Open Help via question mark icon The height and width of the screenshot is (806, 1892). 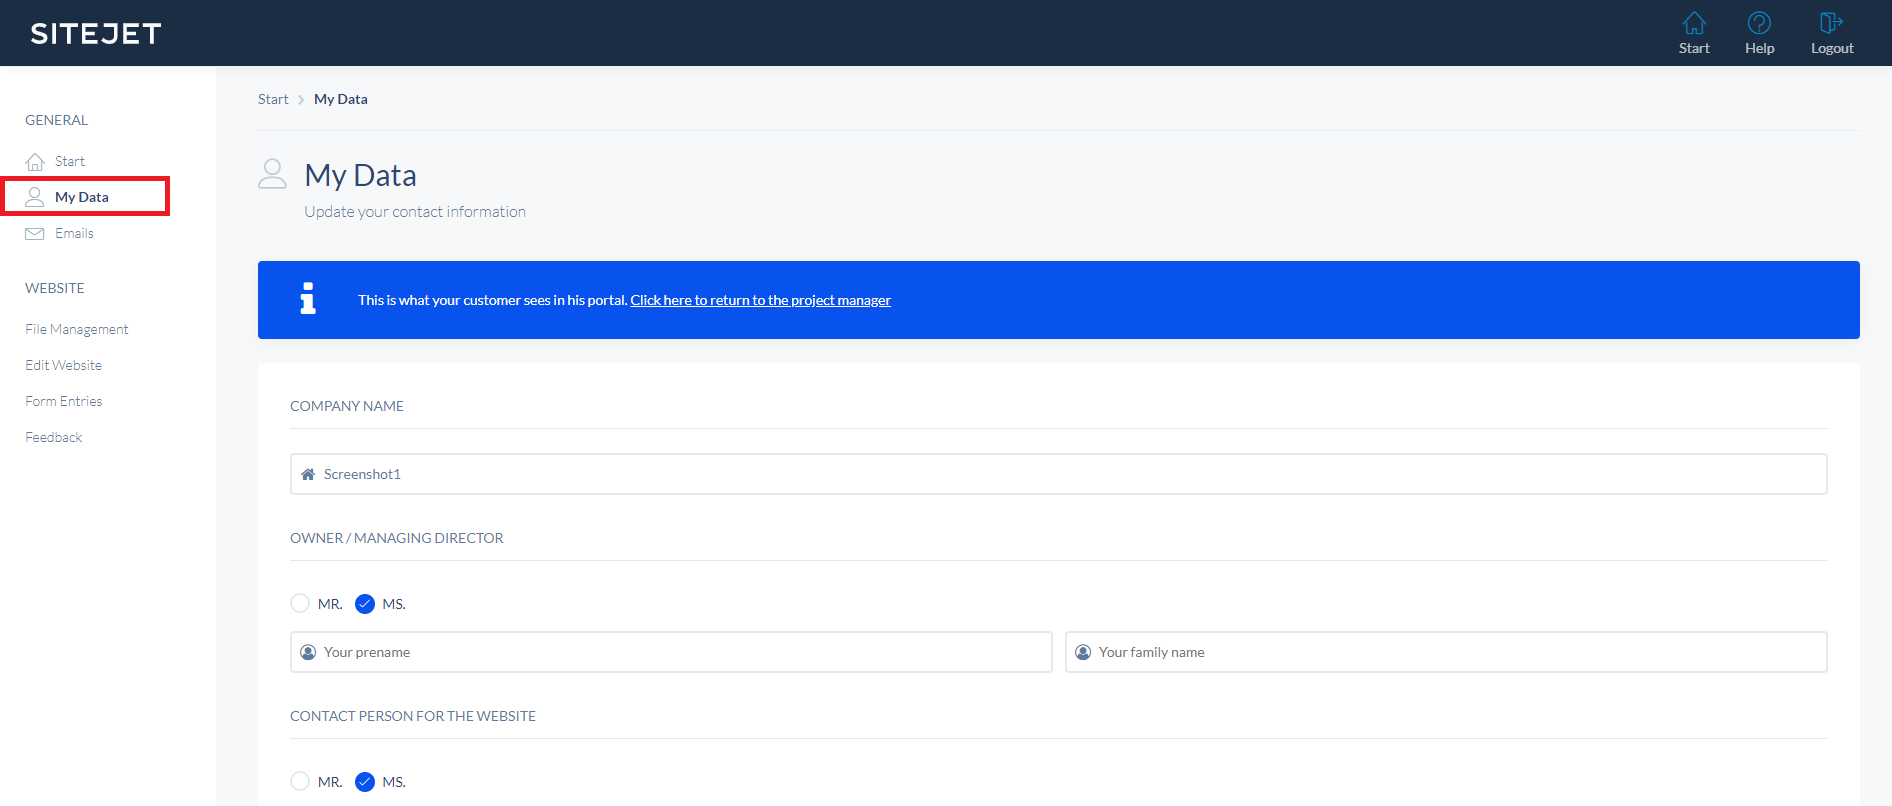point(1759,23)
